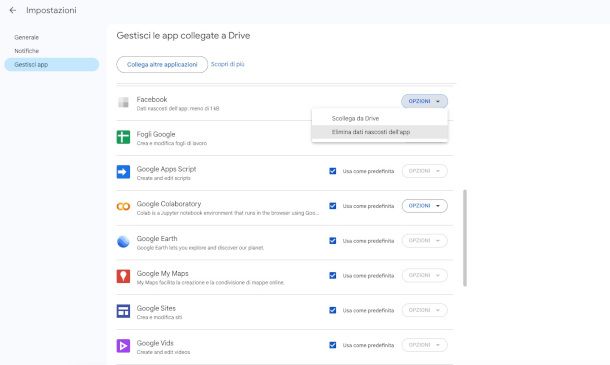Click the Google Vids name
Image resolution: width=610 pixels, height=365 pixels.
155,343
